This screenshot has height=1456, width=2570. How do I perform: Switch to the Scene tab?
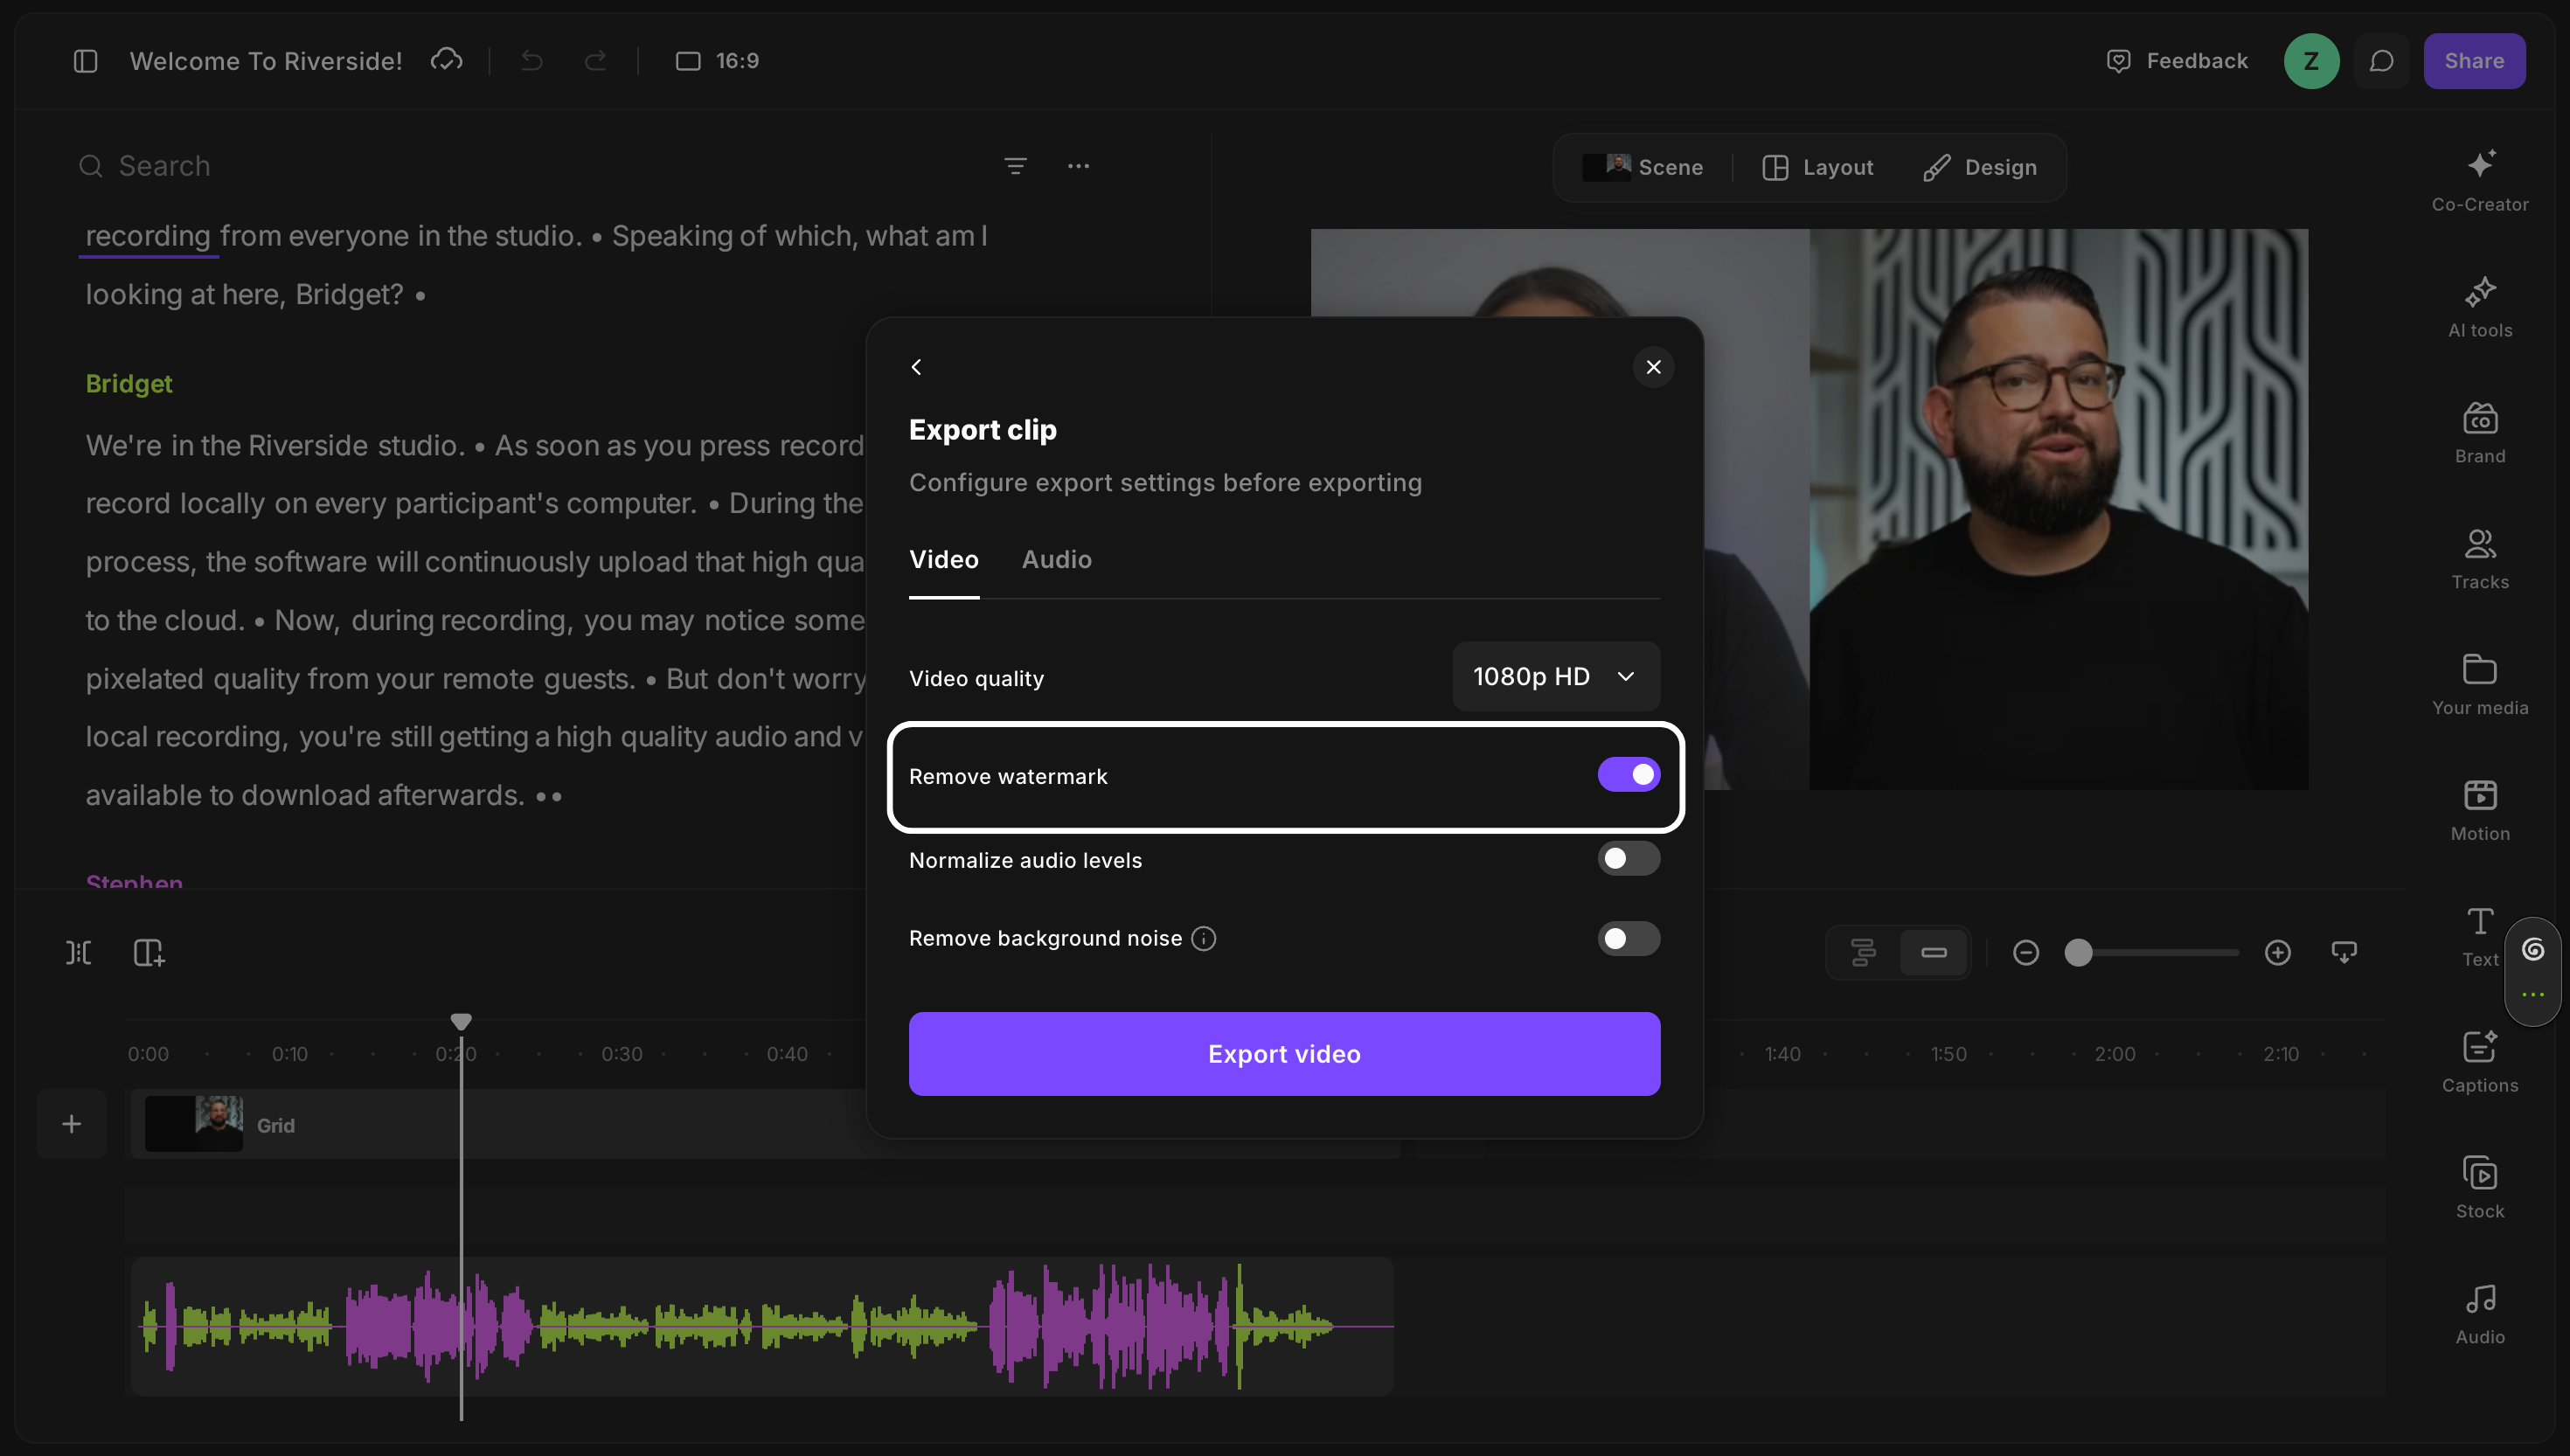[x=1643, y=167]
